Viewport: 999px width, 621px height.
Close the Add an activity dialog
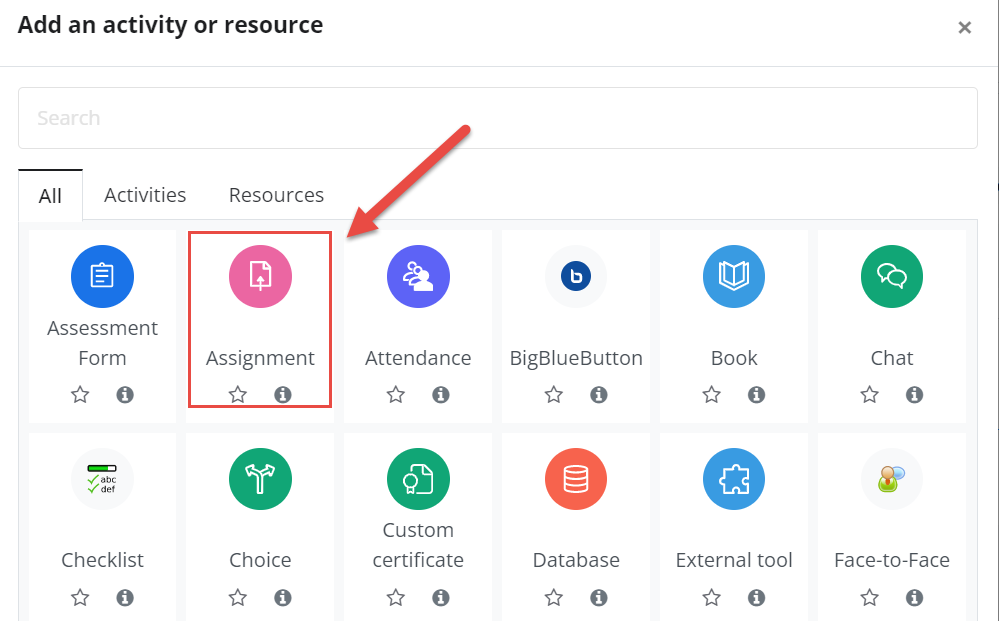(x=965, y=27)
